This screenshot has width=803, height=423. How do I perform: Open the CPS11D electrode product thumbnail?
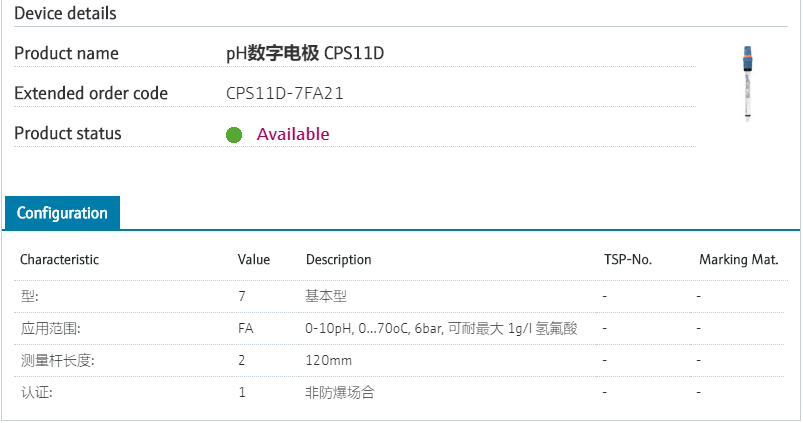(x=746, y=82)
